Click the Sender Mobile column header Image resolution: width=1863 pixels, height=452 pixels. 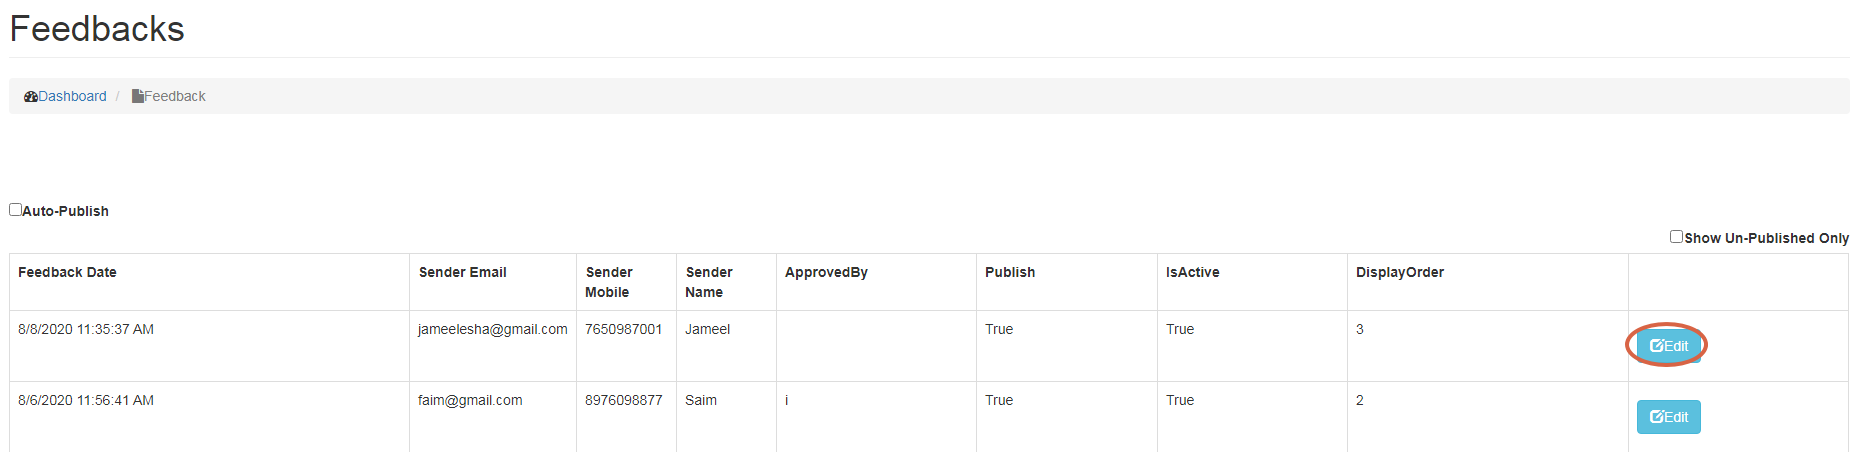[608, 282]
